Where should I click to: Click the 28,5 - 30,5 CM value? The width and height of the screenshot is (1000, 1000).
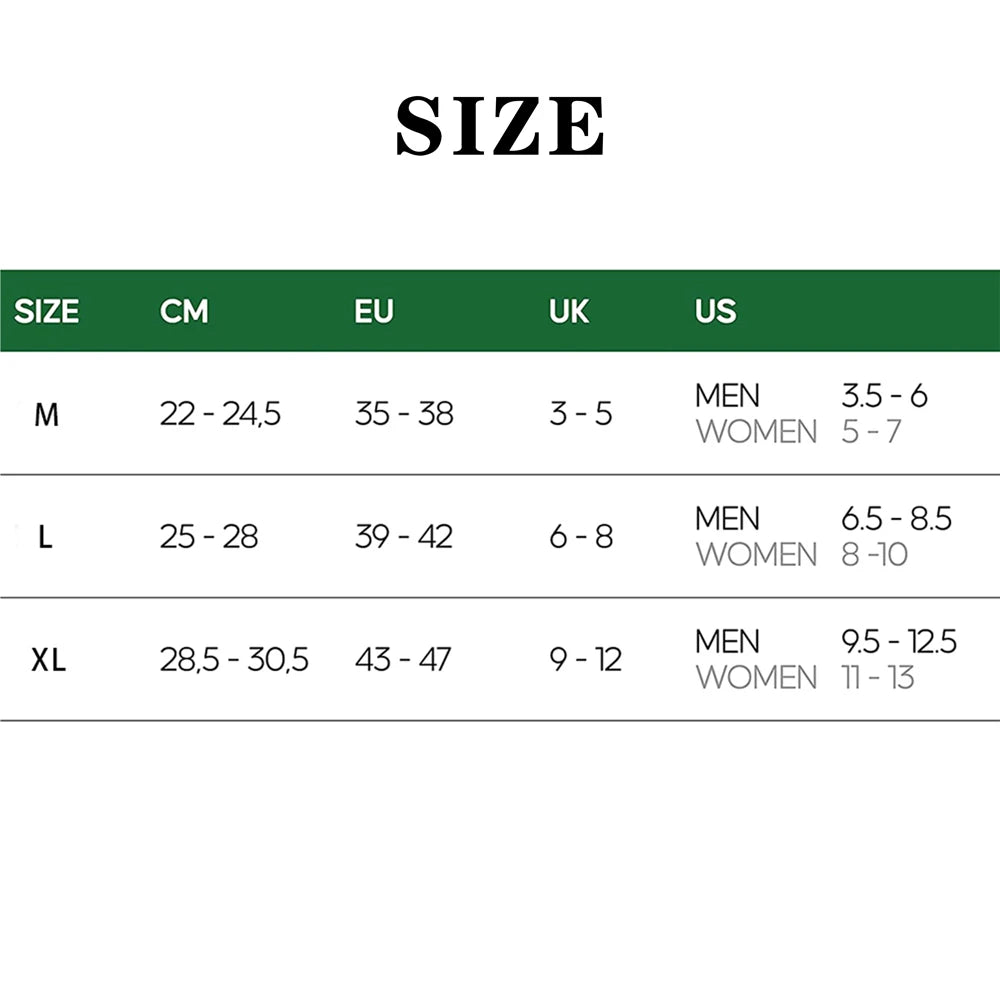point(234,660)
